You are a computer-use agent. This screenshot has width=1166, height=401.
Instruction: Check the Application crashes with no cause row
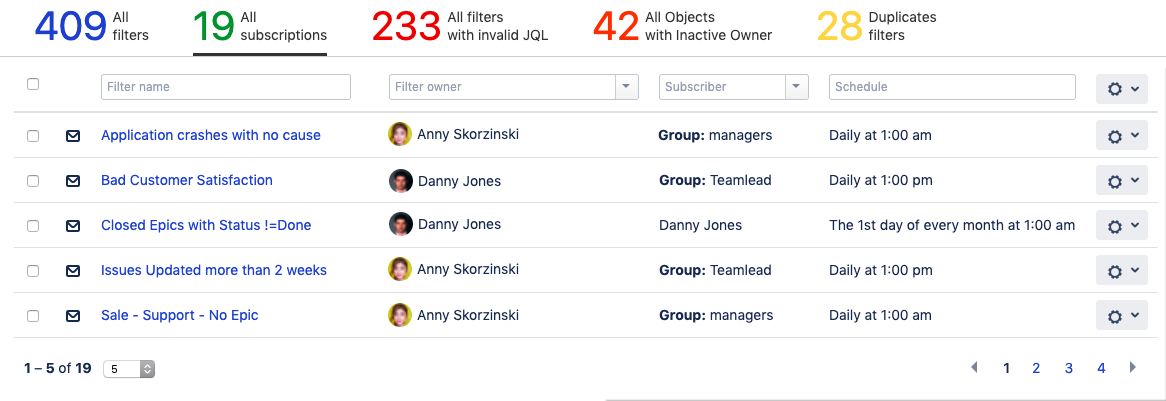tap(33, 136)
